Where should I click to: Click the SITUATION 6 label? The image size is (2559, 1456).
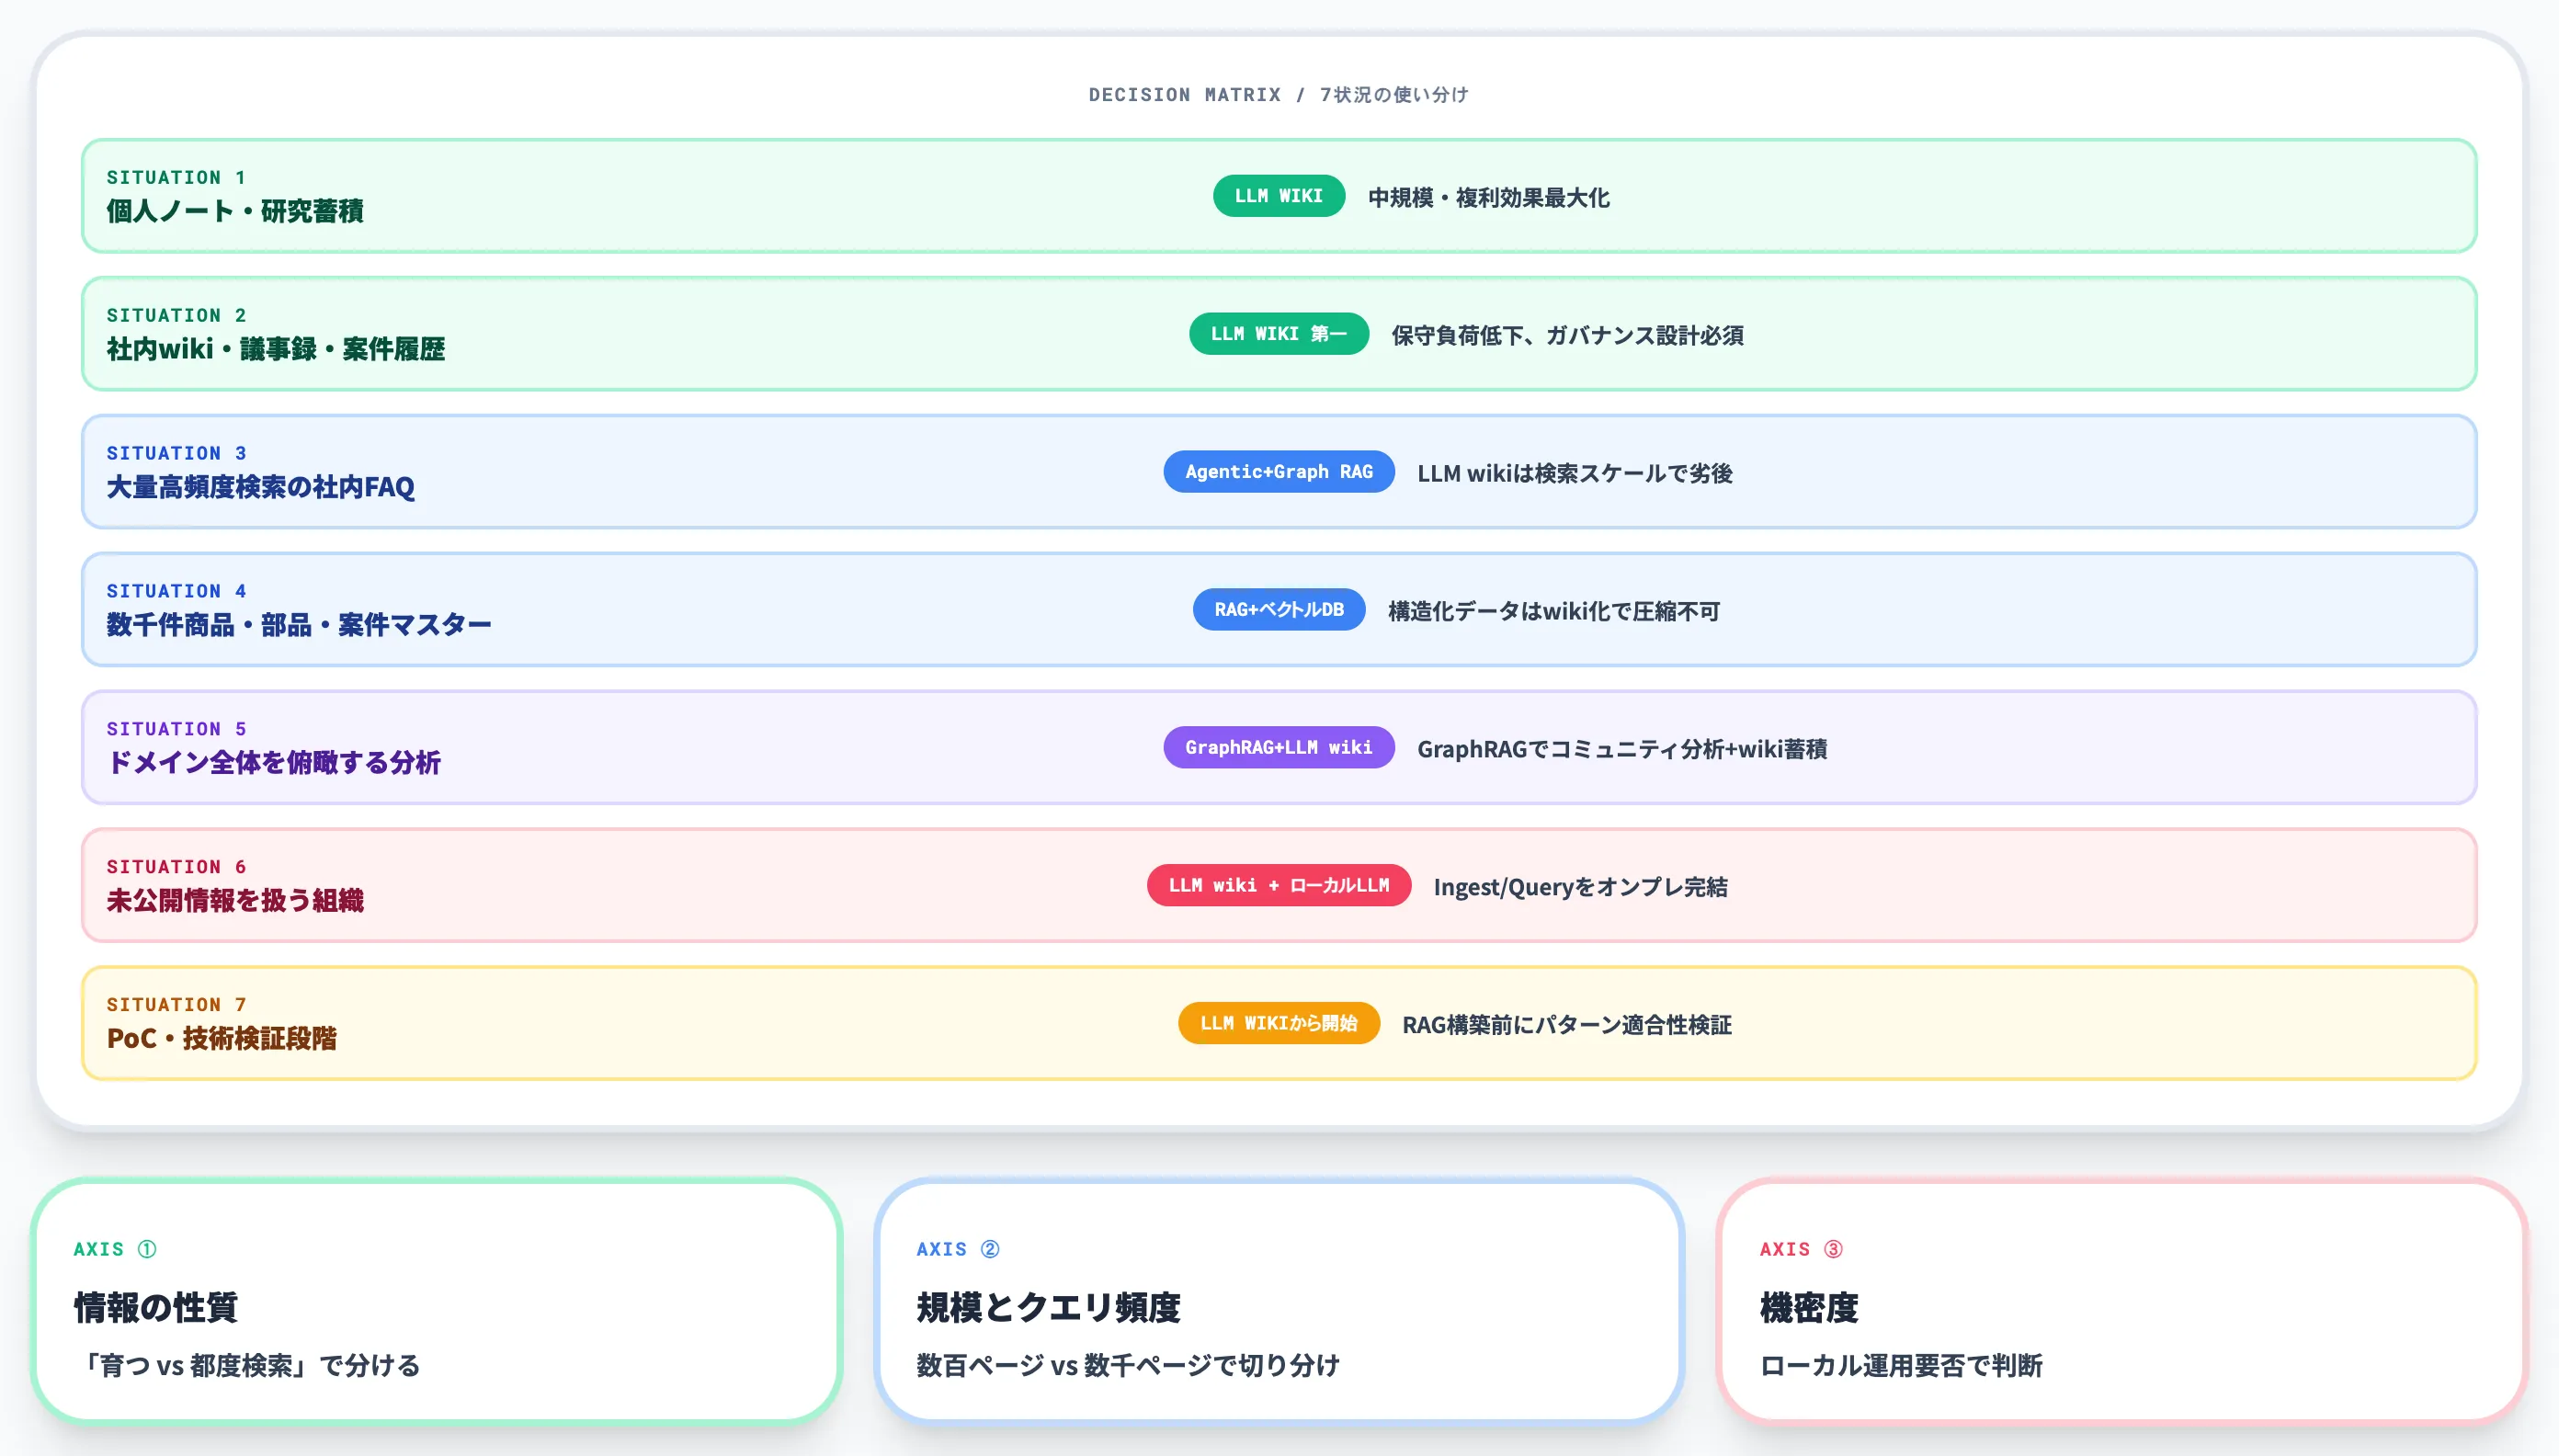pos(176,867)
